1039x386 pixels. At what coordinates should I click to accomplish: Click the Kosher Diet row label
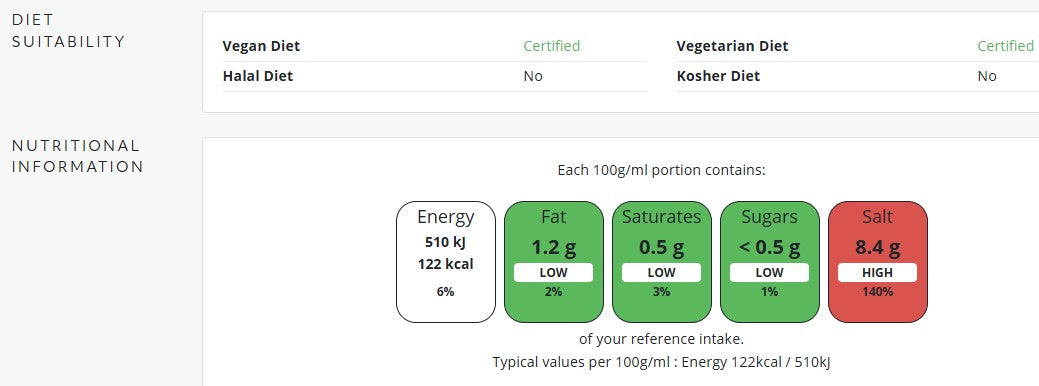(x=718, y=76)
